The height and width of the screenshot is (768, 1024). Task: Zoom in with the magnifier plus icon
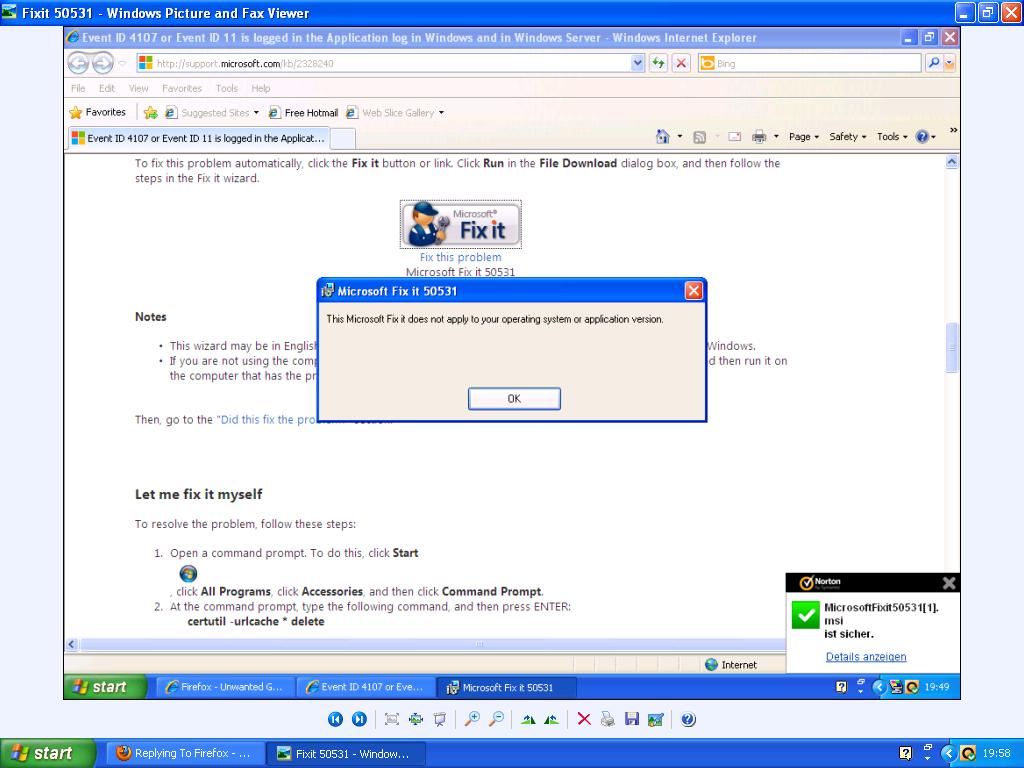click(472, 719)
